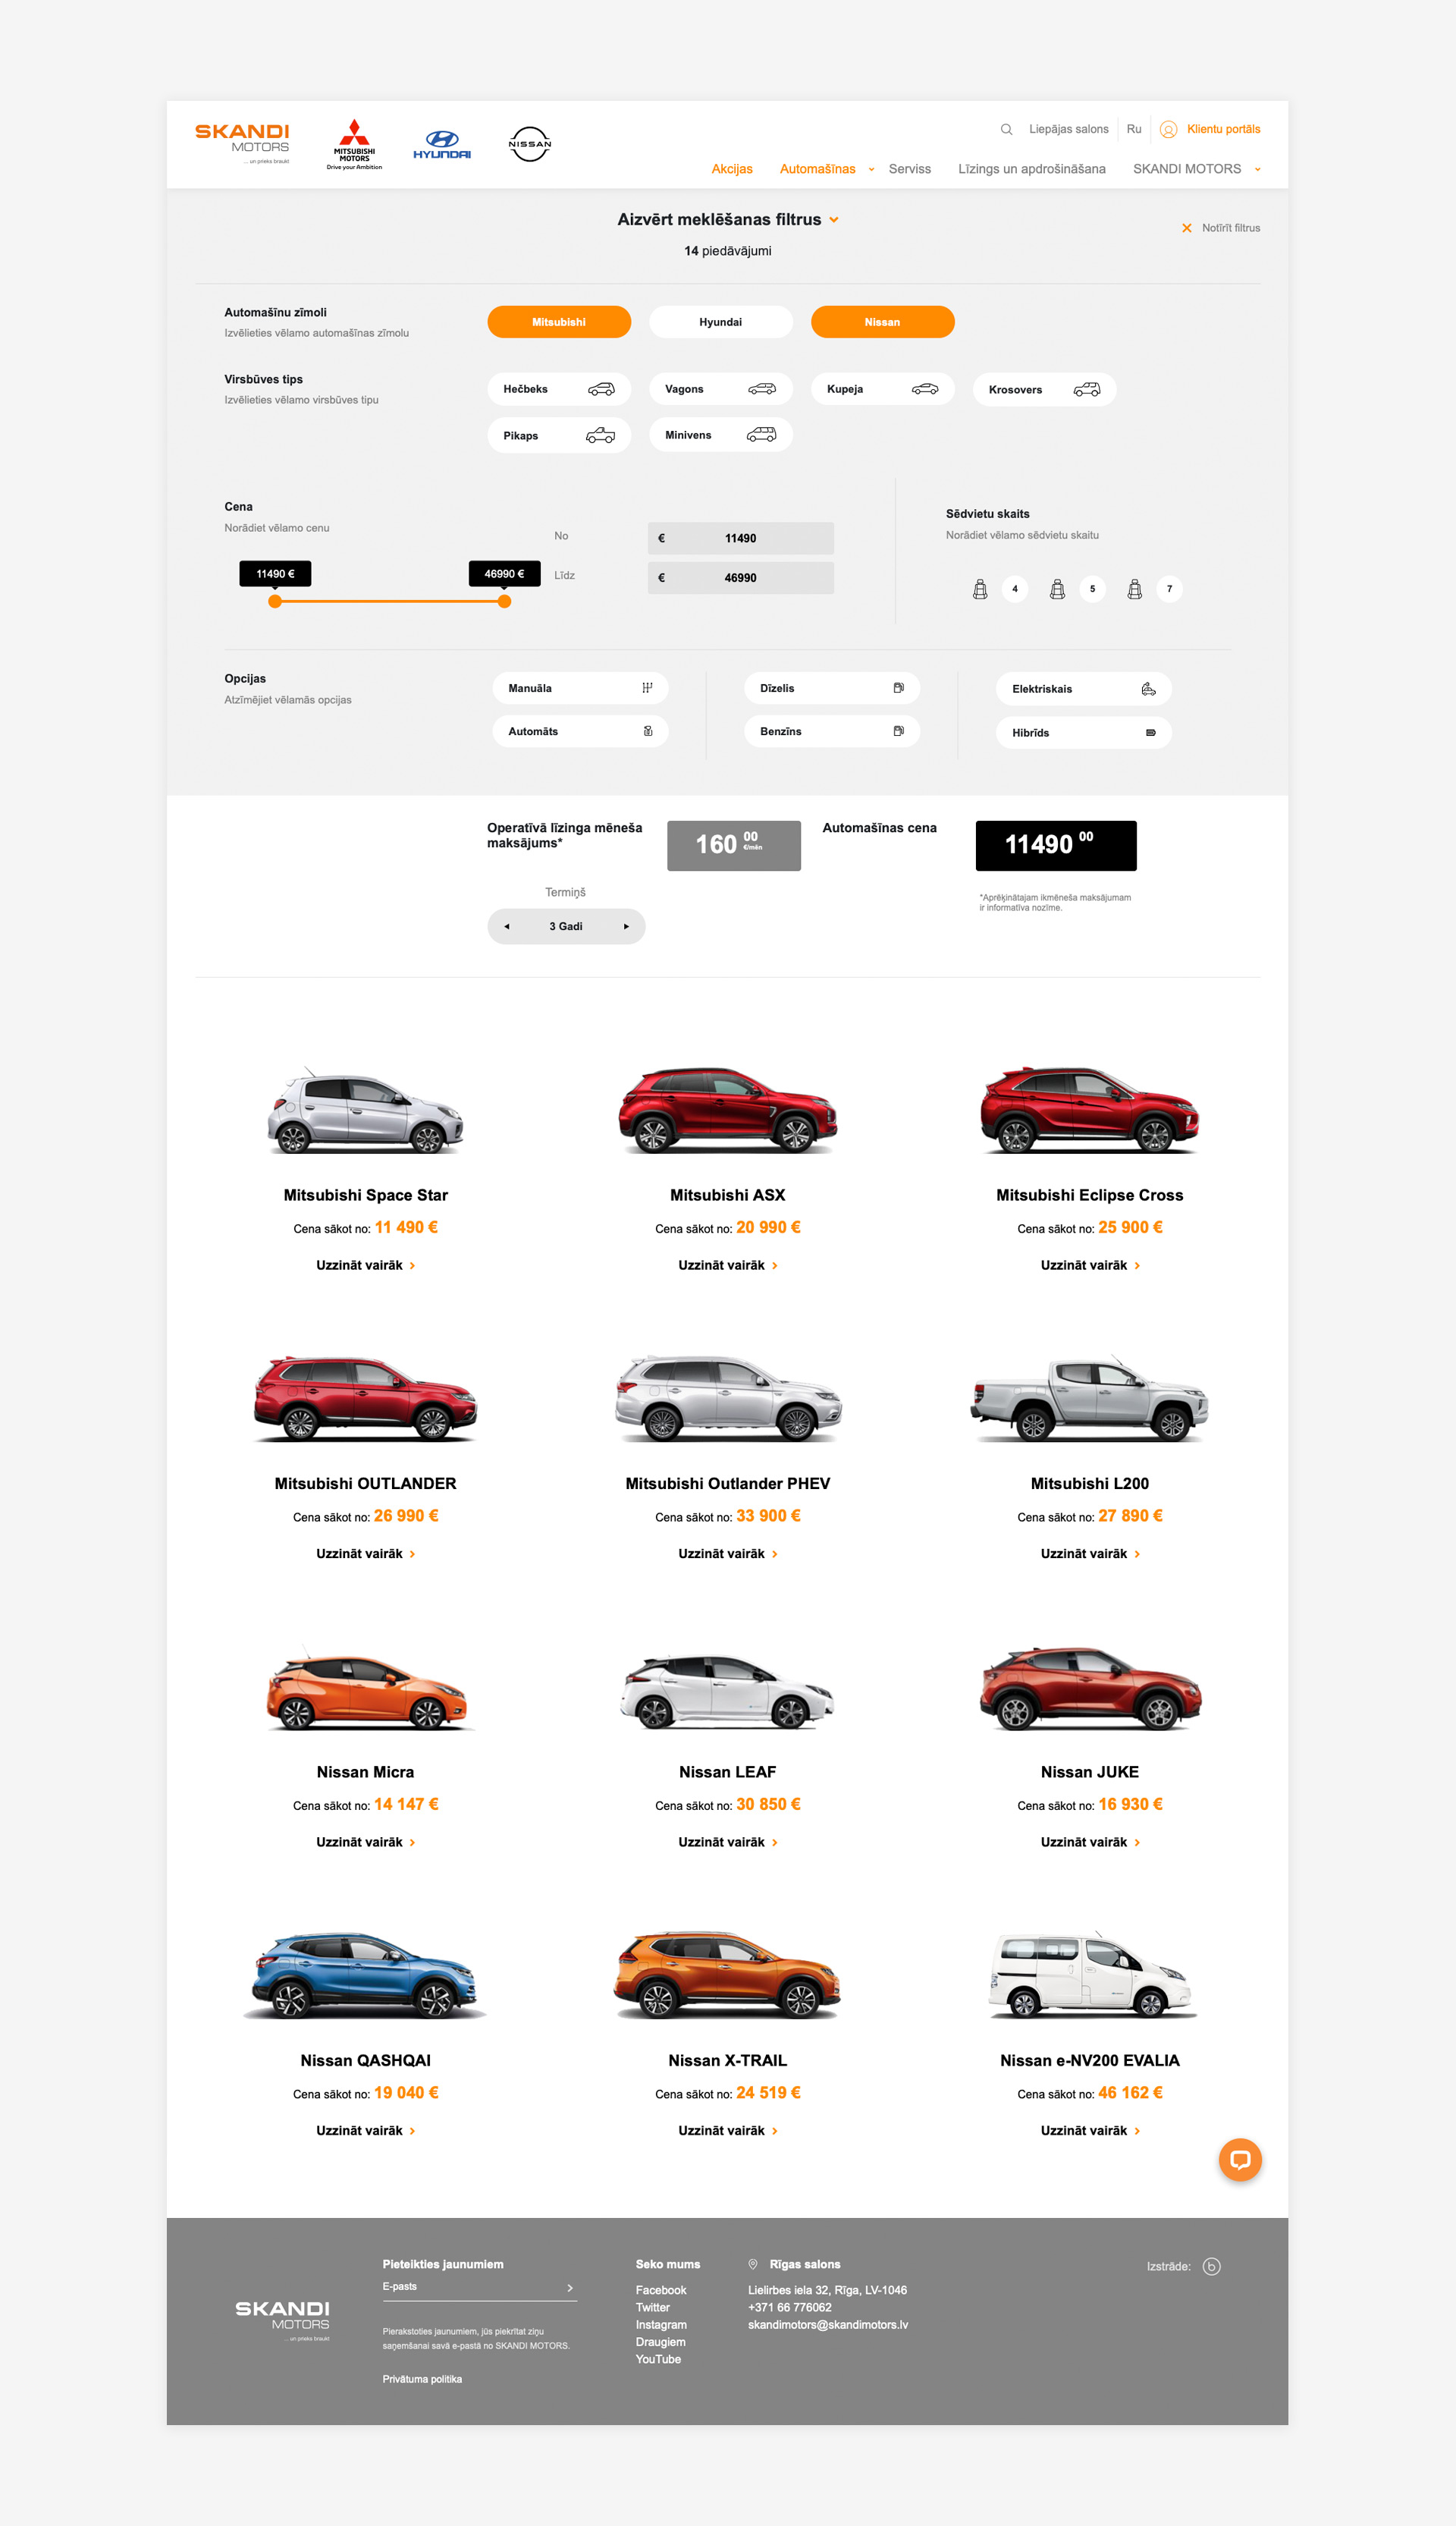1456x2526 pixels.
Task: Choose 4 seats option
Action: pyautogui.click(x=1015, y=589)
